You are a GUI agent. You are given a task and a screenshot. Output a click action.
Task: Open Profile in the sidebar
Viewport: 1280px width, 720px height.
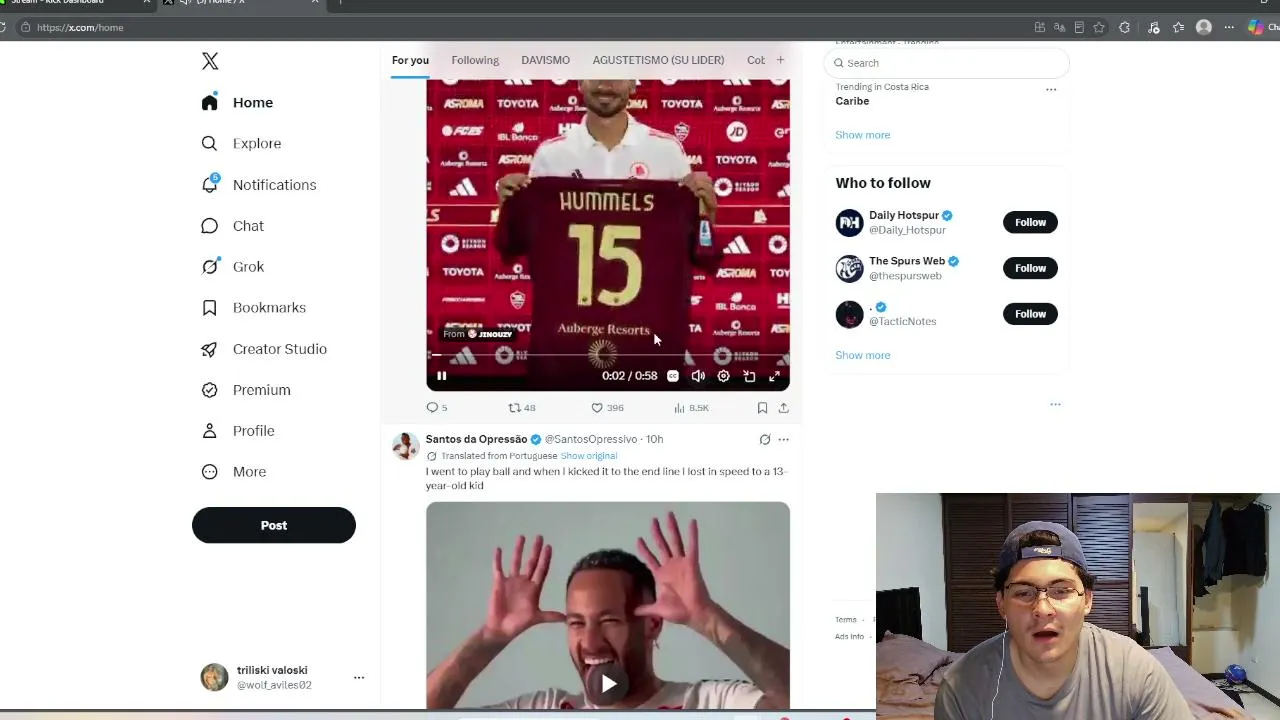237,430
